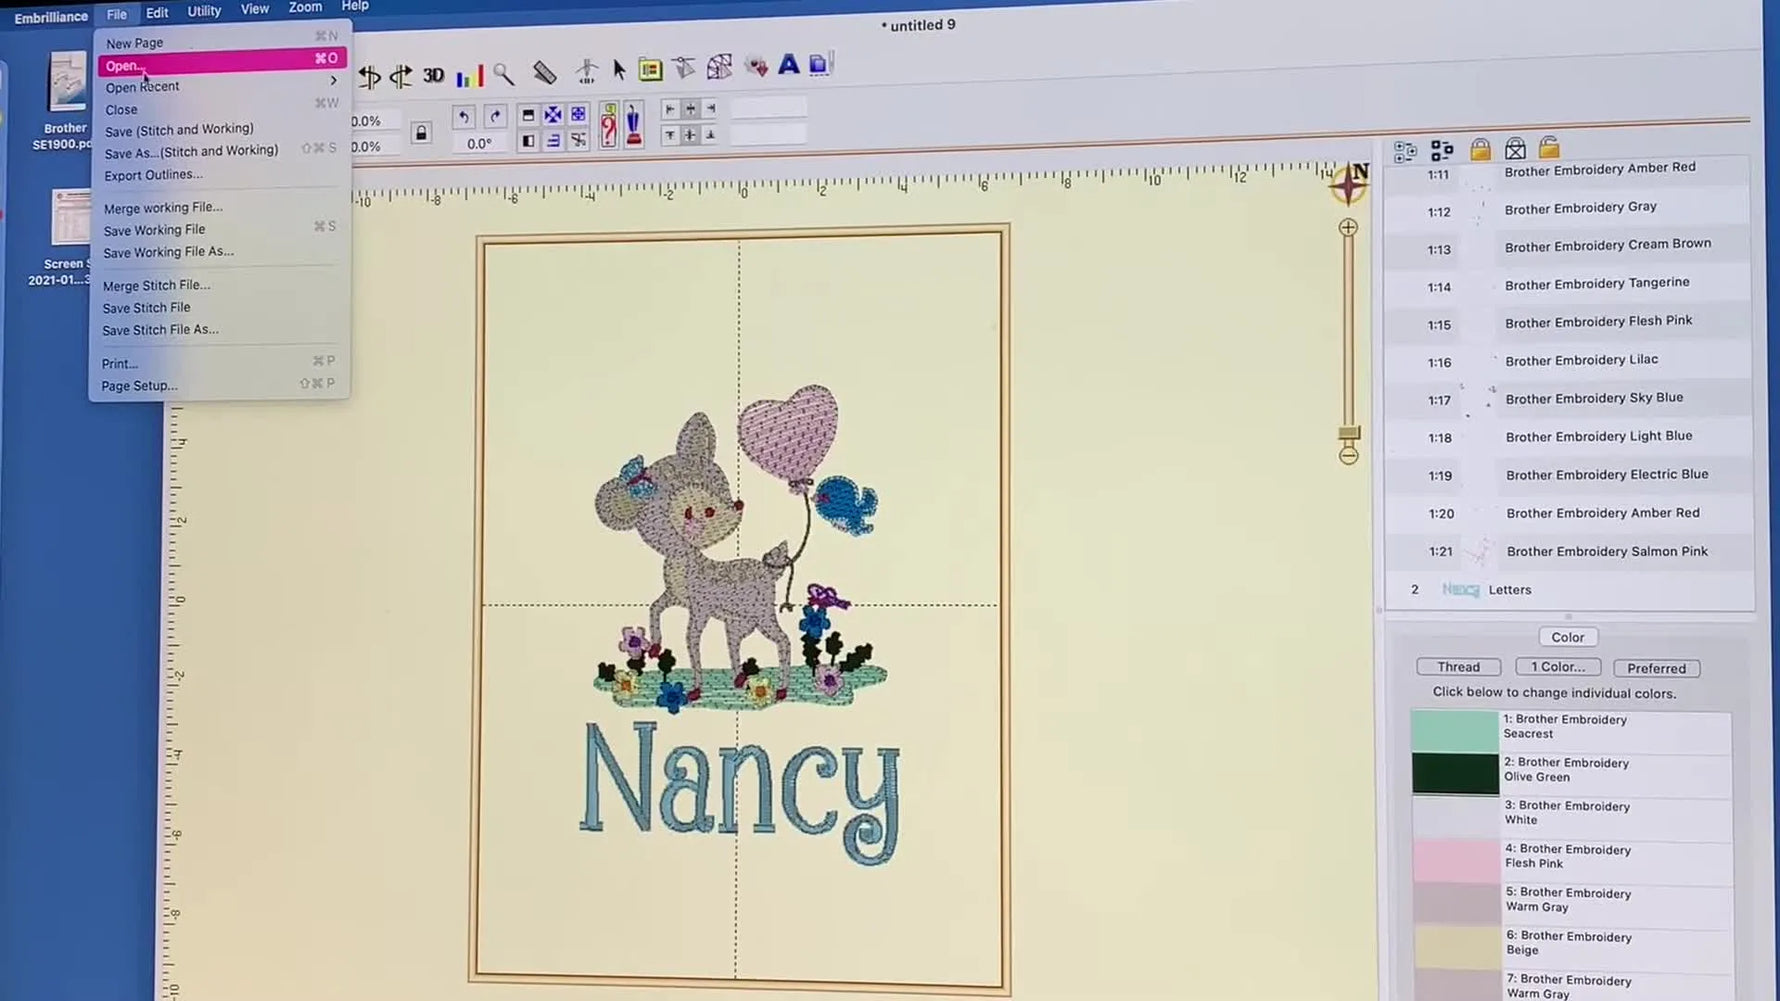Click the open padlock unlock icon

pos(1549,148)
